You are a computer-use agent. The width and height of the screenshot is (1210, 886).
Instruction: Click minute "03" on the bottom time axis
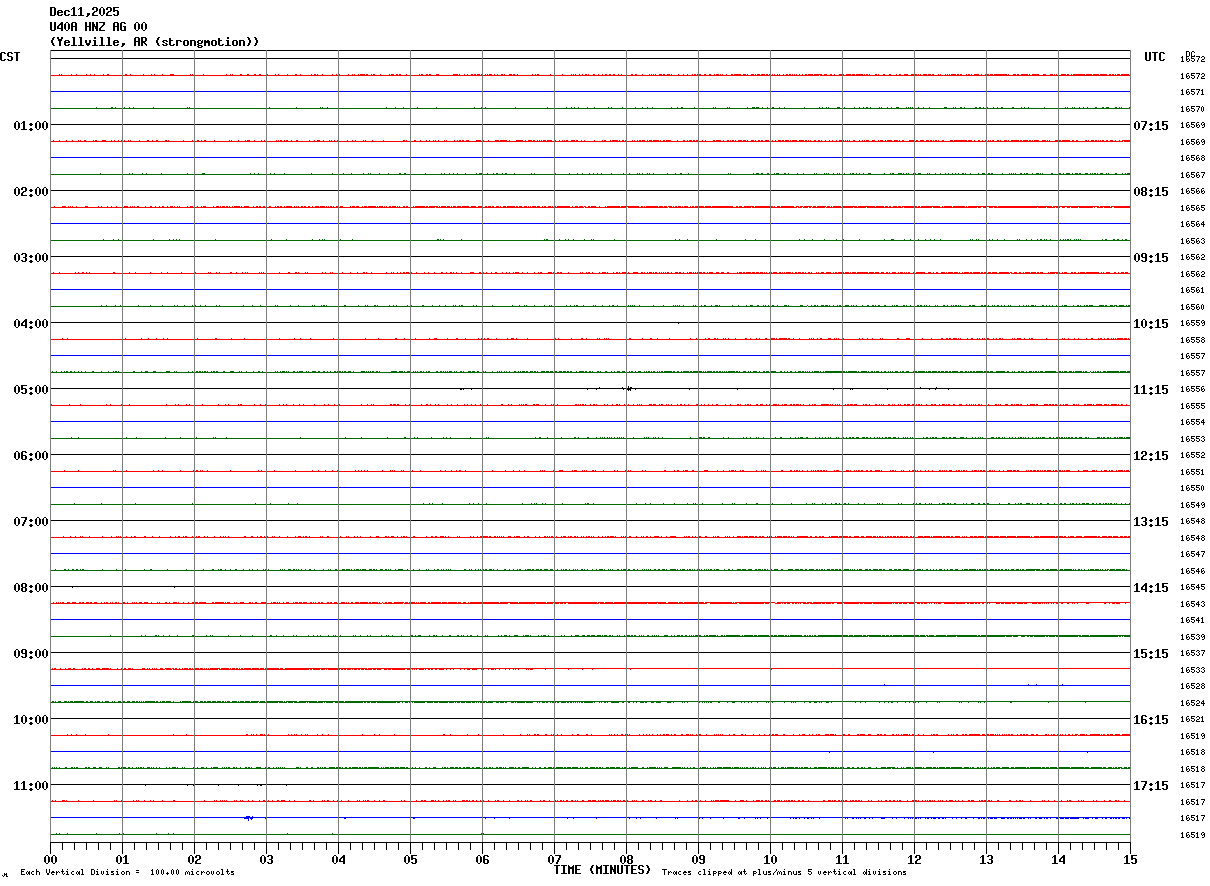[x=266, y=859]
